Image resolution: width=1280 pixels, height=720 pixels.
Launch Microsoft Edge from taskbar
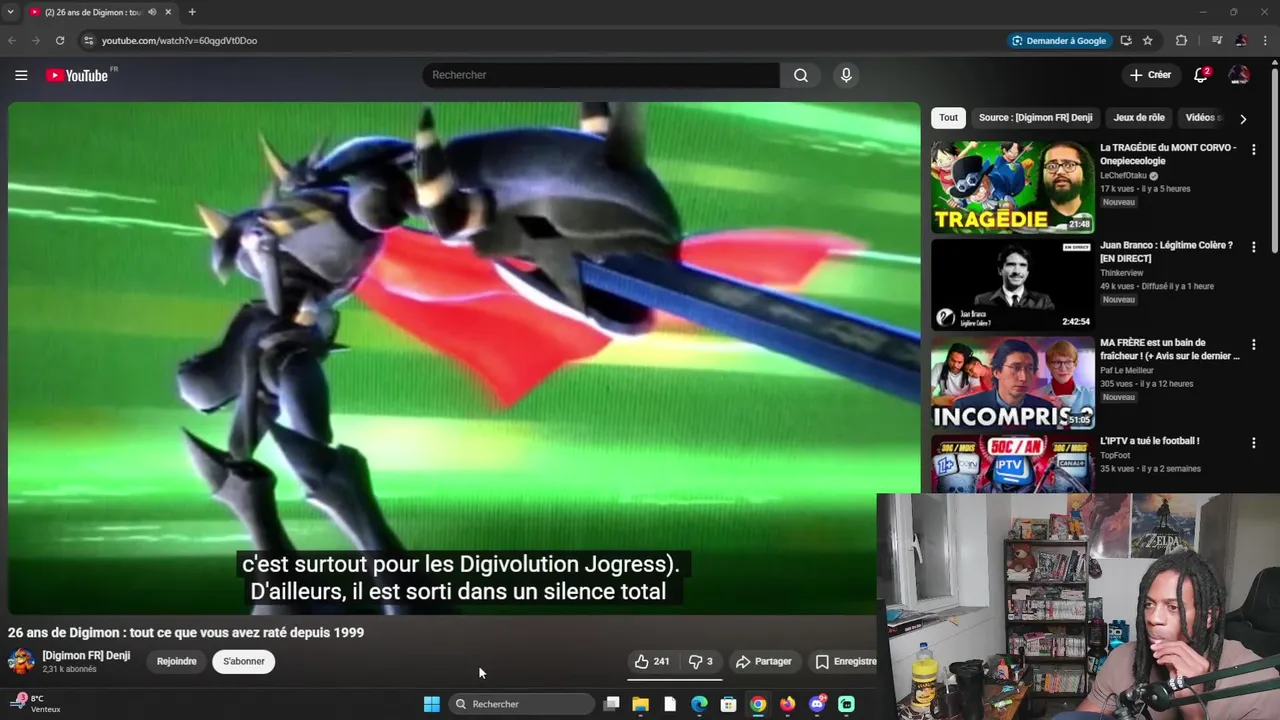[700, 704]
